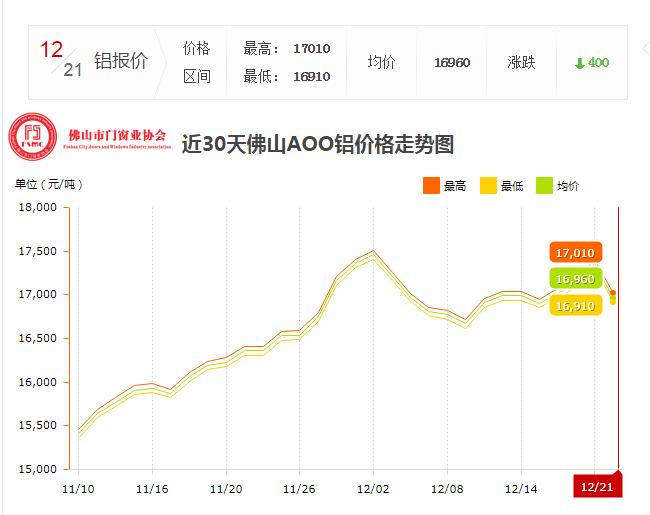The image size is (650, 515).
Task: Select the orange 17,010 tooltip label
Action: [575, 252]
